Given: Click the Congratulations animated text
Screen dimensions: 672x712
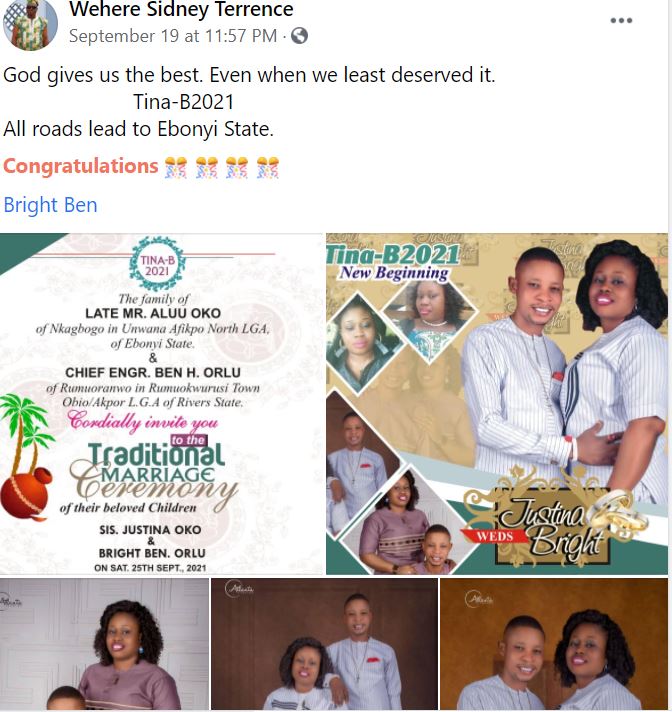Looking at the screenshot, I should click(x=81, y=166).
